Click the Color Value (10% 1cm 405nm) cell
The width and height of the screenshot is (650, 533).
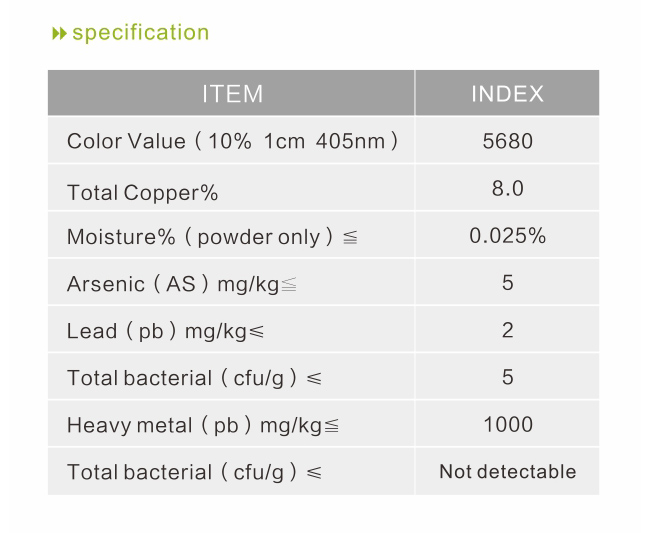click(x=231, y=141)
